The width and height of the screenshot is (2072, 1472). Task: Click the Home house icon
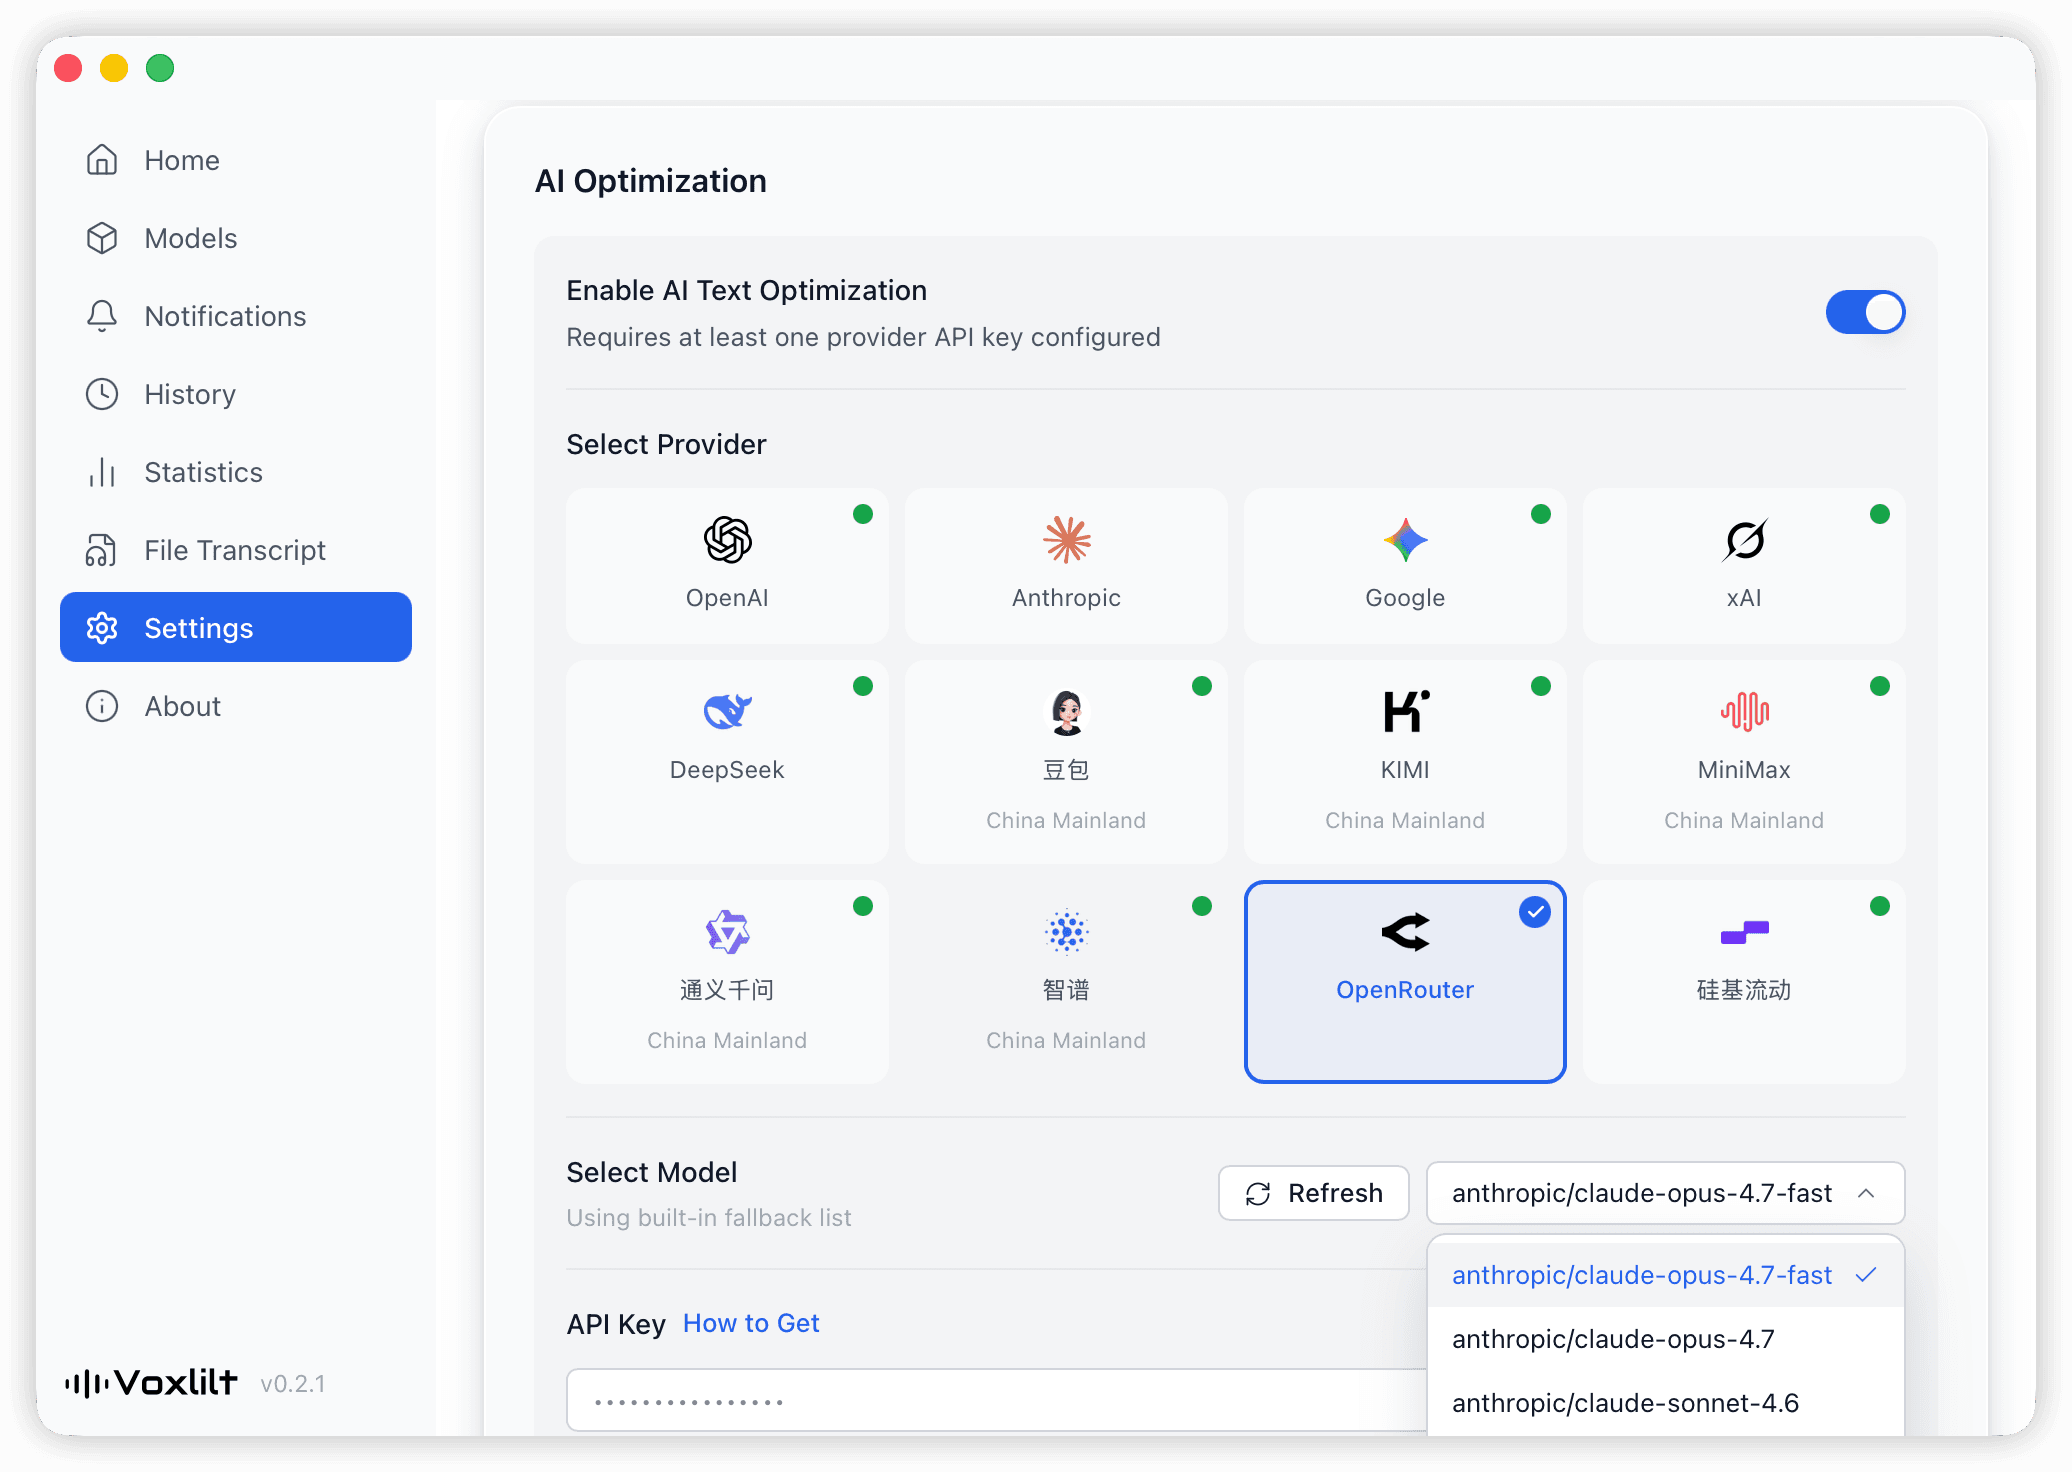(102, 160)
